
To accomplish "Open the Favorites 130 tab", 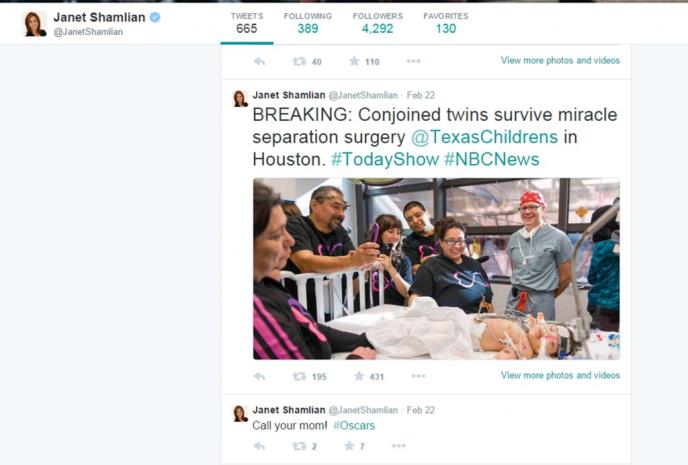I will 446,23.
